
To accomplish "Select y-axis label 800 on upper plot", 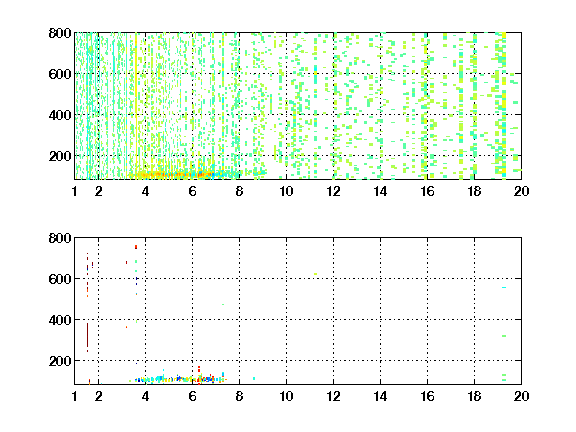I will 60,33.
